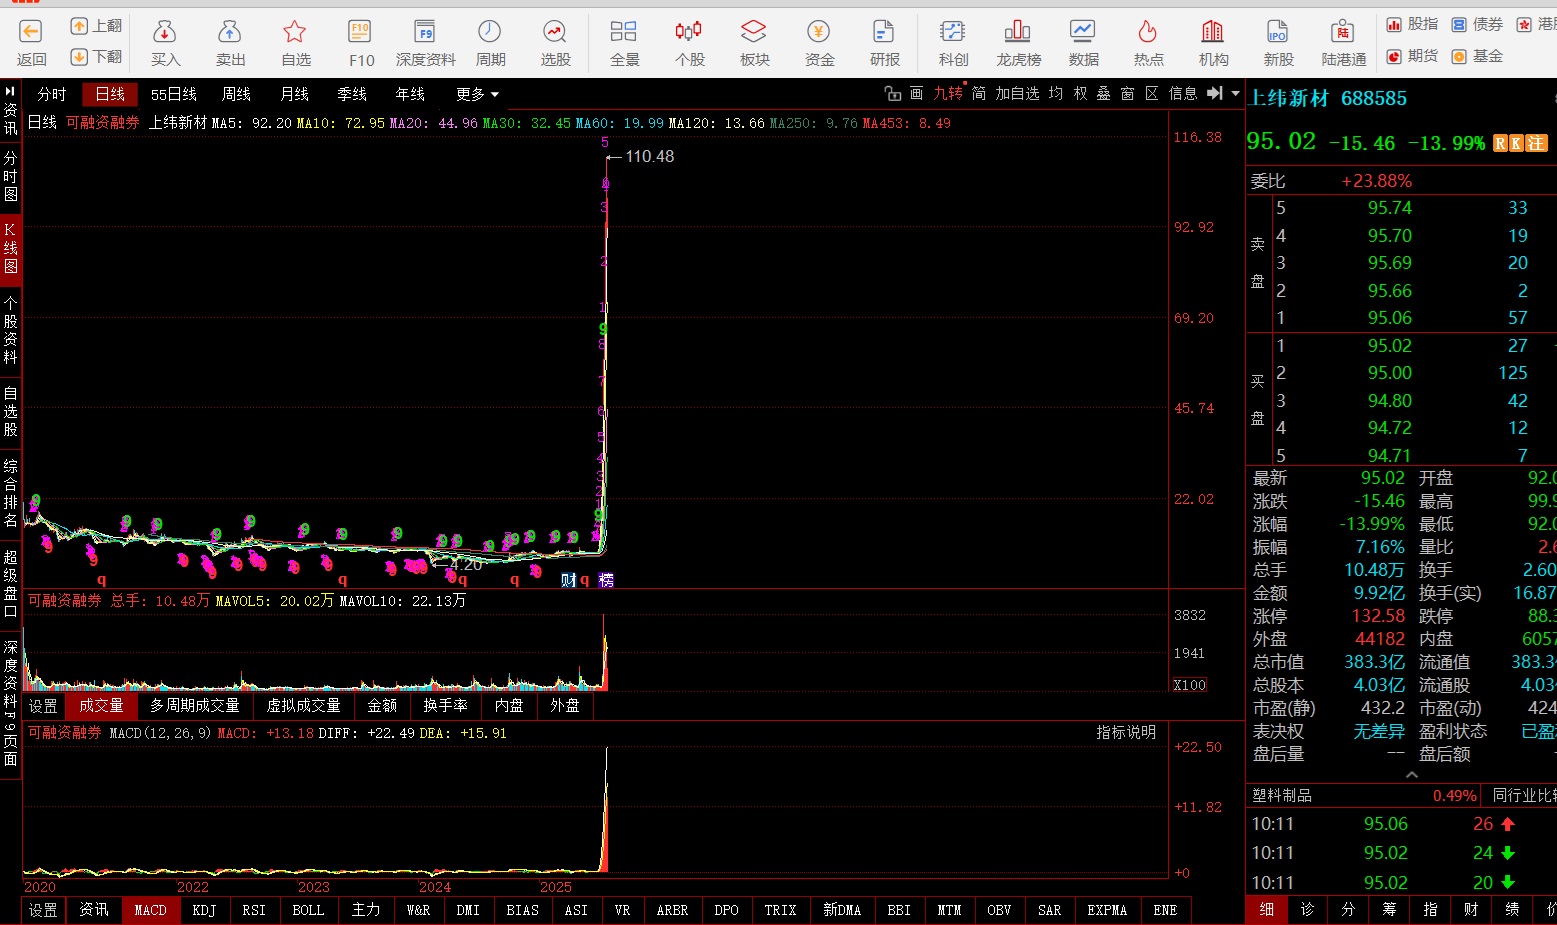Open the 卖出 sell icon
Viewport: 1557px width, 925px height.
click(x=230, y=31)
